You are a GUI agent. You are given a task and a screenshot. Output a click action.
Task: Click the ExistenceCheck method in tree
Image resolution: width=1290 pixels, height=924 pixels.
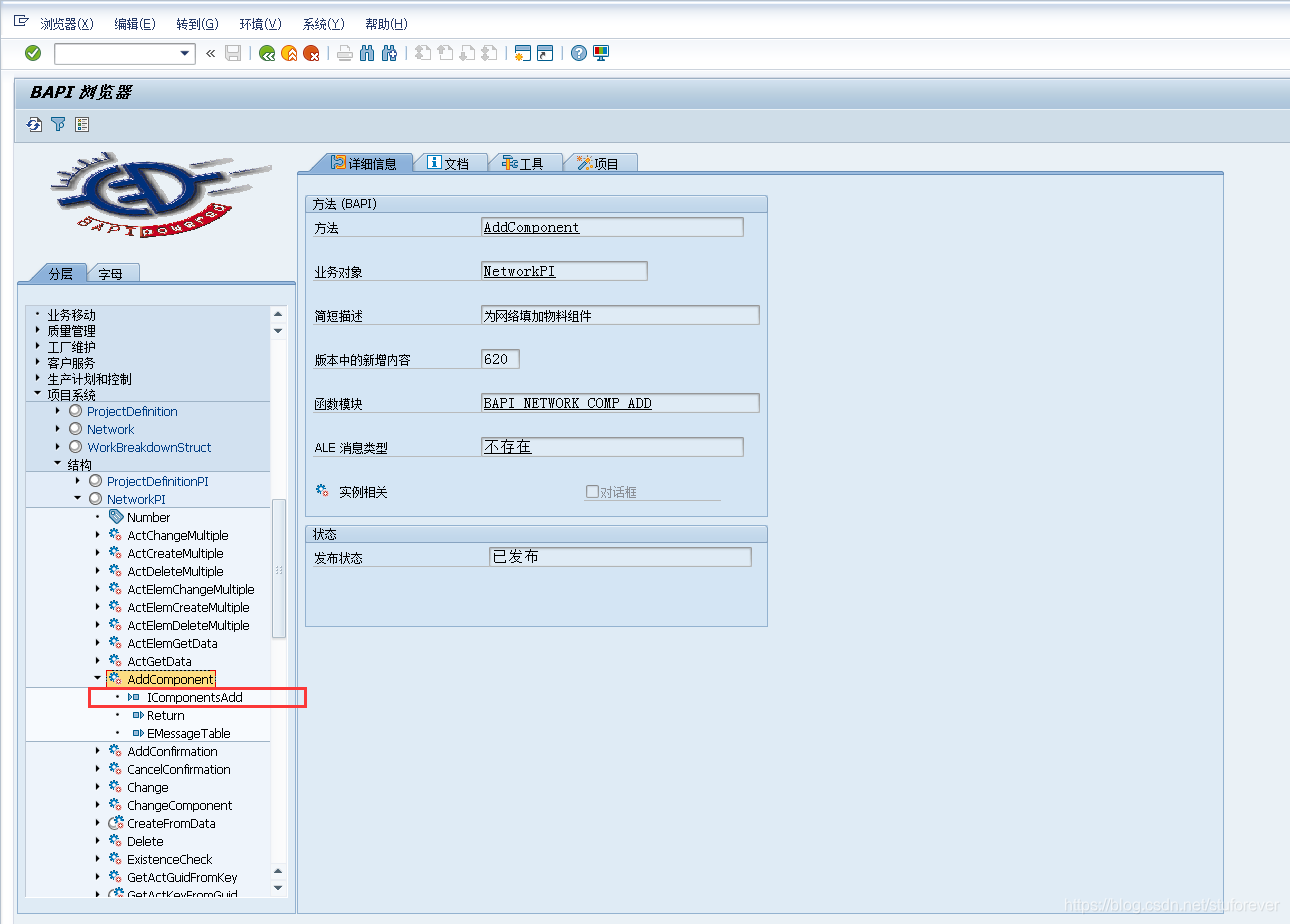pos(170,859)
